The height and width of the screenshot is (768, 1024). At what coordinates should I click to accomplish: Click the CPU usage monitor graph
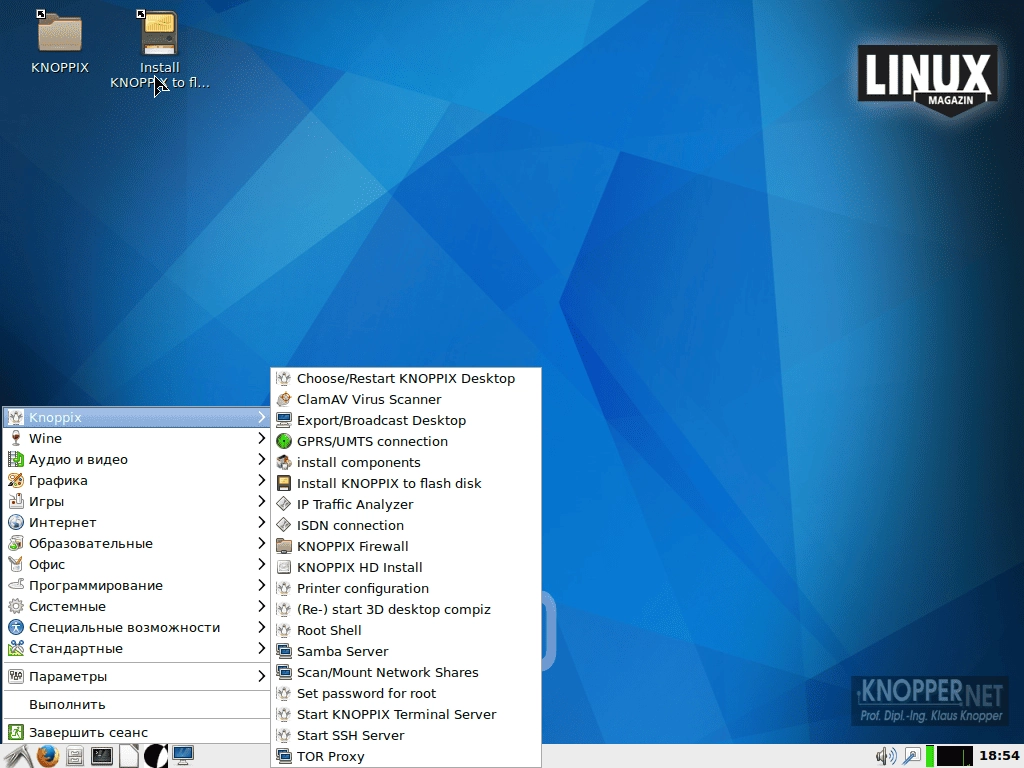[x=954, y=756]
